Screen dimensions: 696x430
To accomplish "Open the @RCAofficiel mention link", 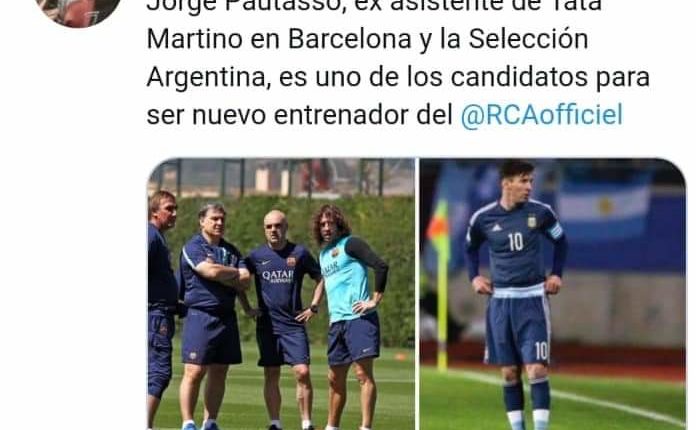I will 542,115.
